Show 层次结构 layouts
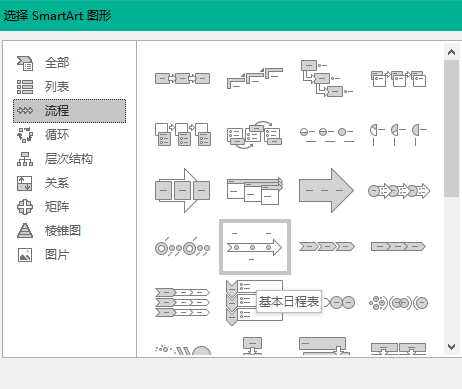The width and height of the screenshot is (462, 389). tap(69, 159)
